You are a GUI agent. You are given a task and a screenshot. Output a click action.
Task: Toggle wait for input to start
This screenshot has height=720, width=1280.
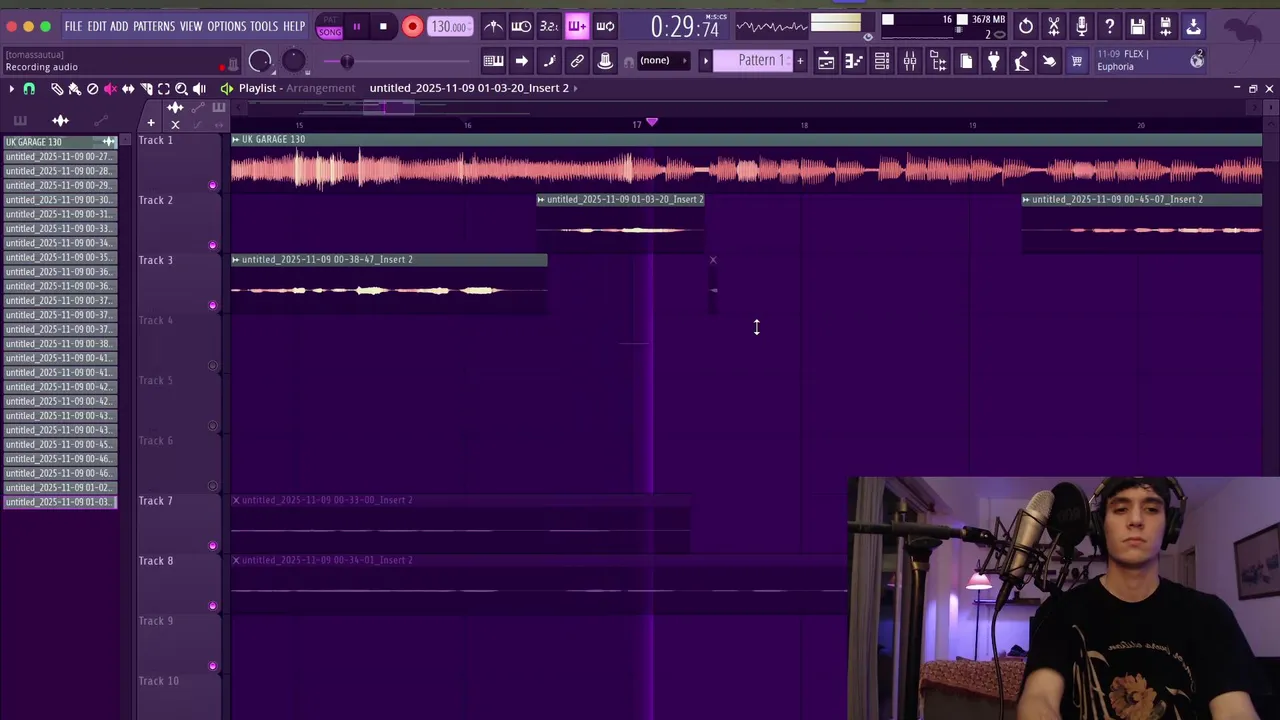point(521,27)
